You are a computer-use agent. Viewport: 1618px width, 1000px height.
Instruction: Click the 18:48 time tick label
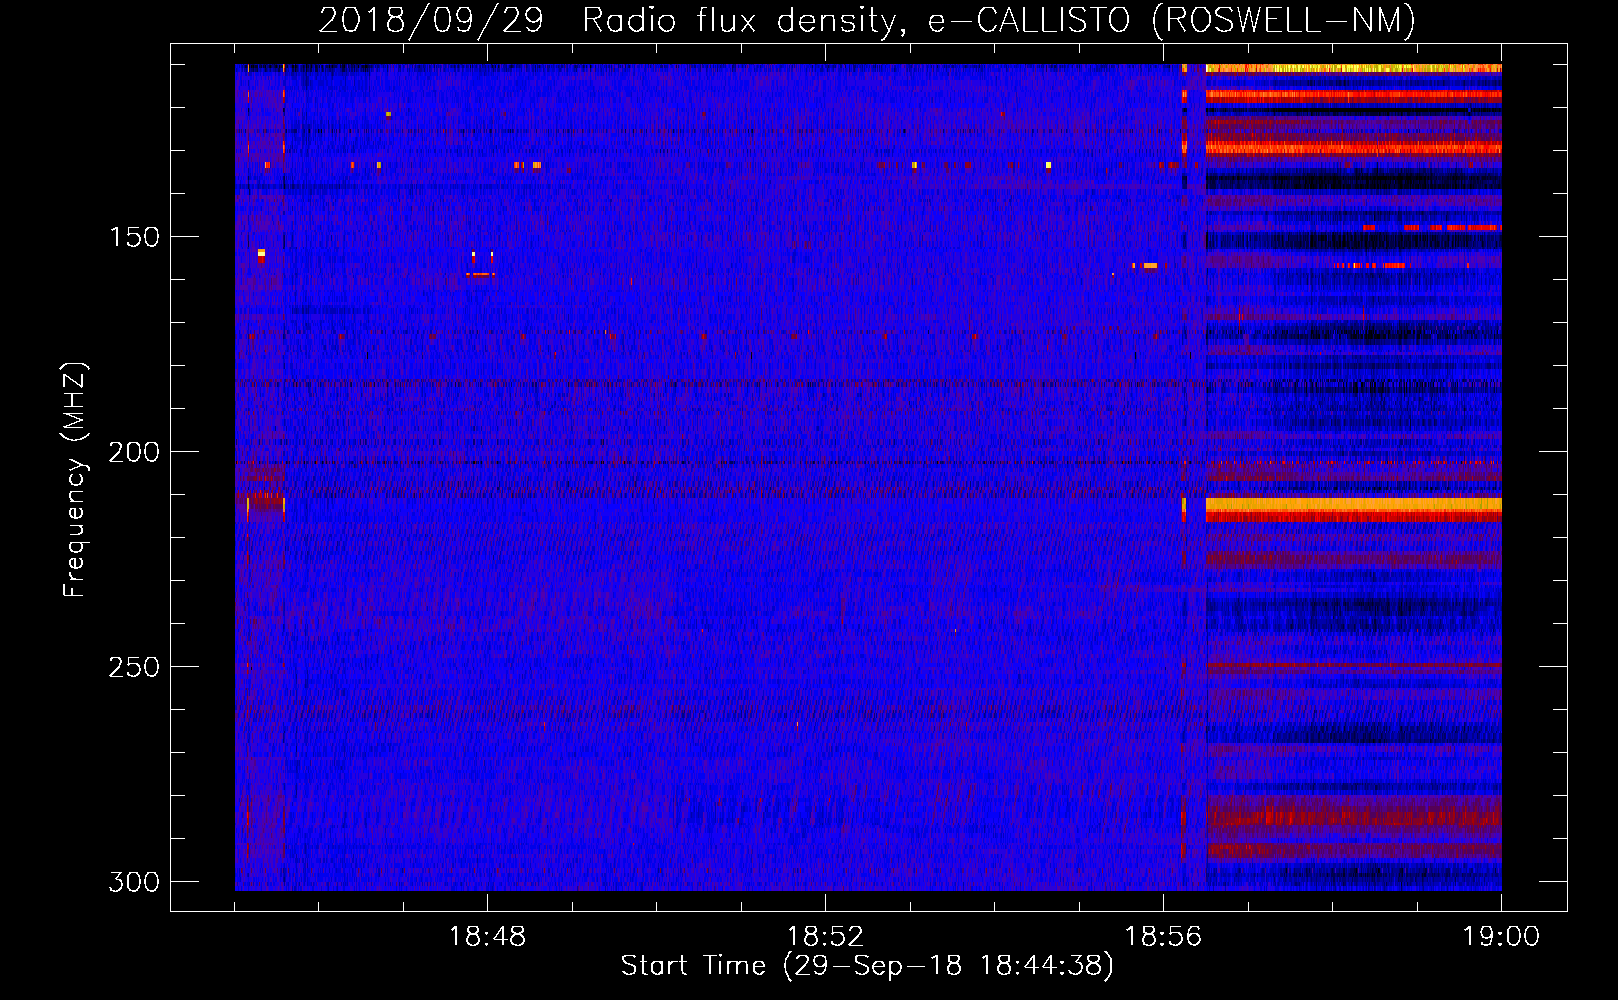coord(487,937)
